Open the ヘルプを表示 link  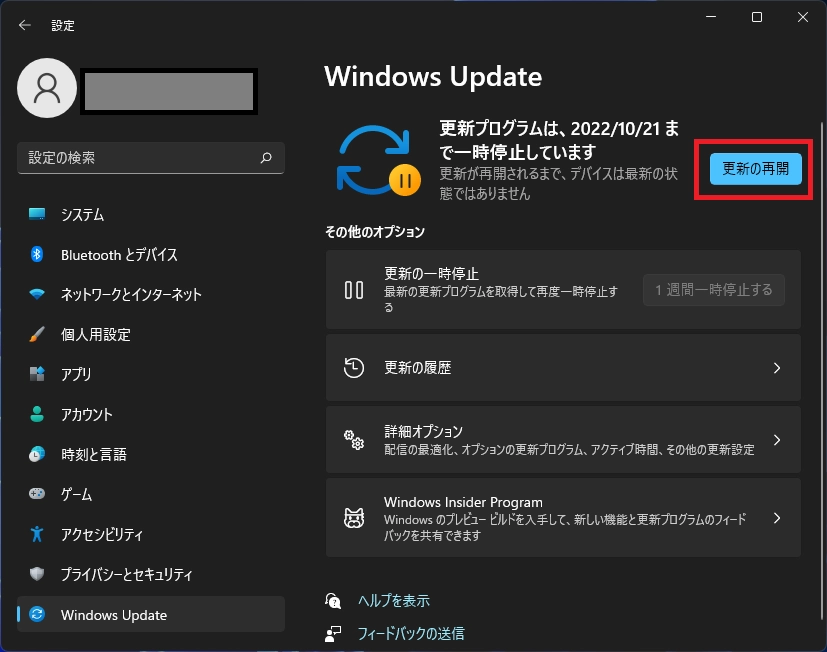tap(393, 601)
